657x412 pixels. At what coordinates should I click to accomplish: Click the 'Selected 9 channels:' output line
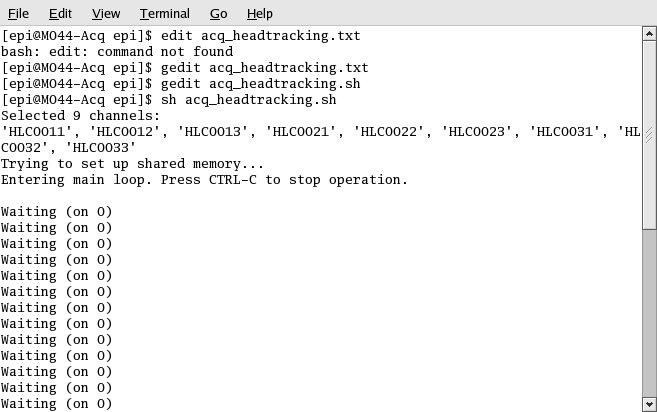tap(80, 116)
